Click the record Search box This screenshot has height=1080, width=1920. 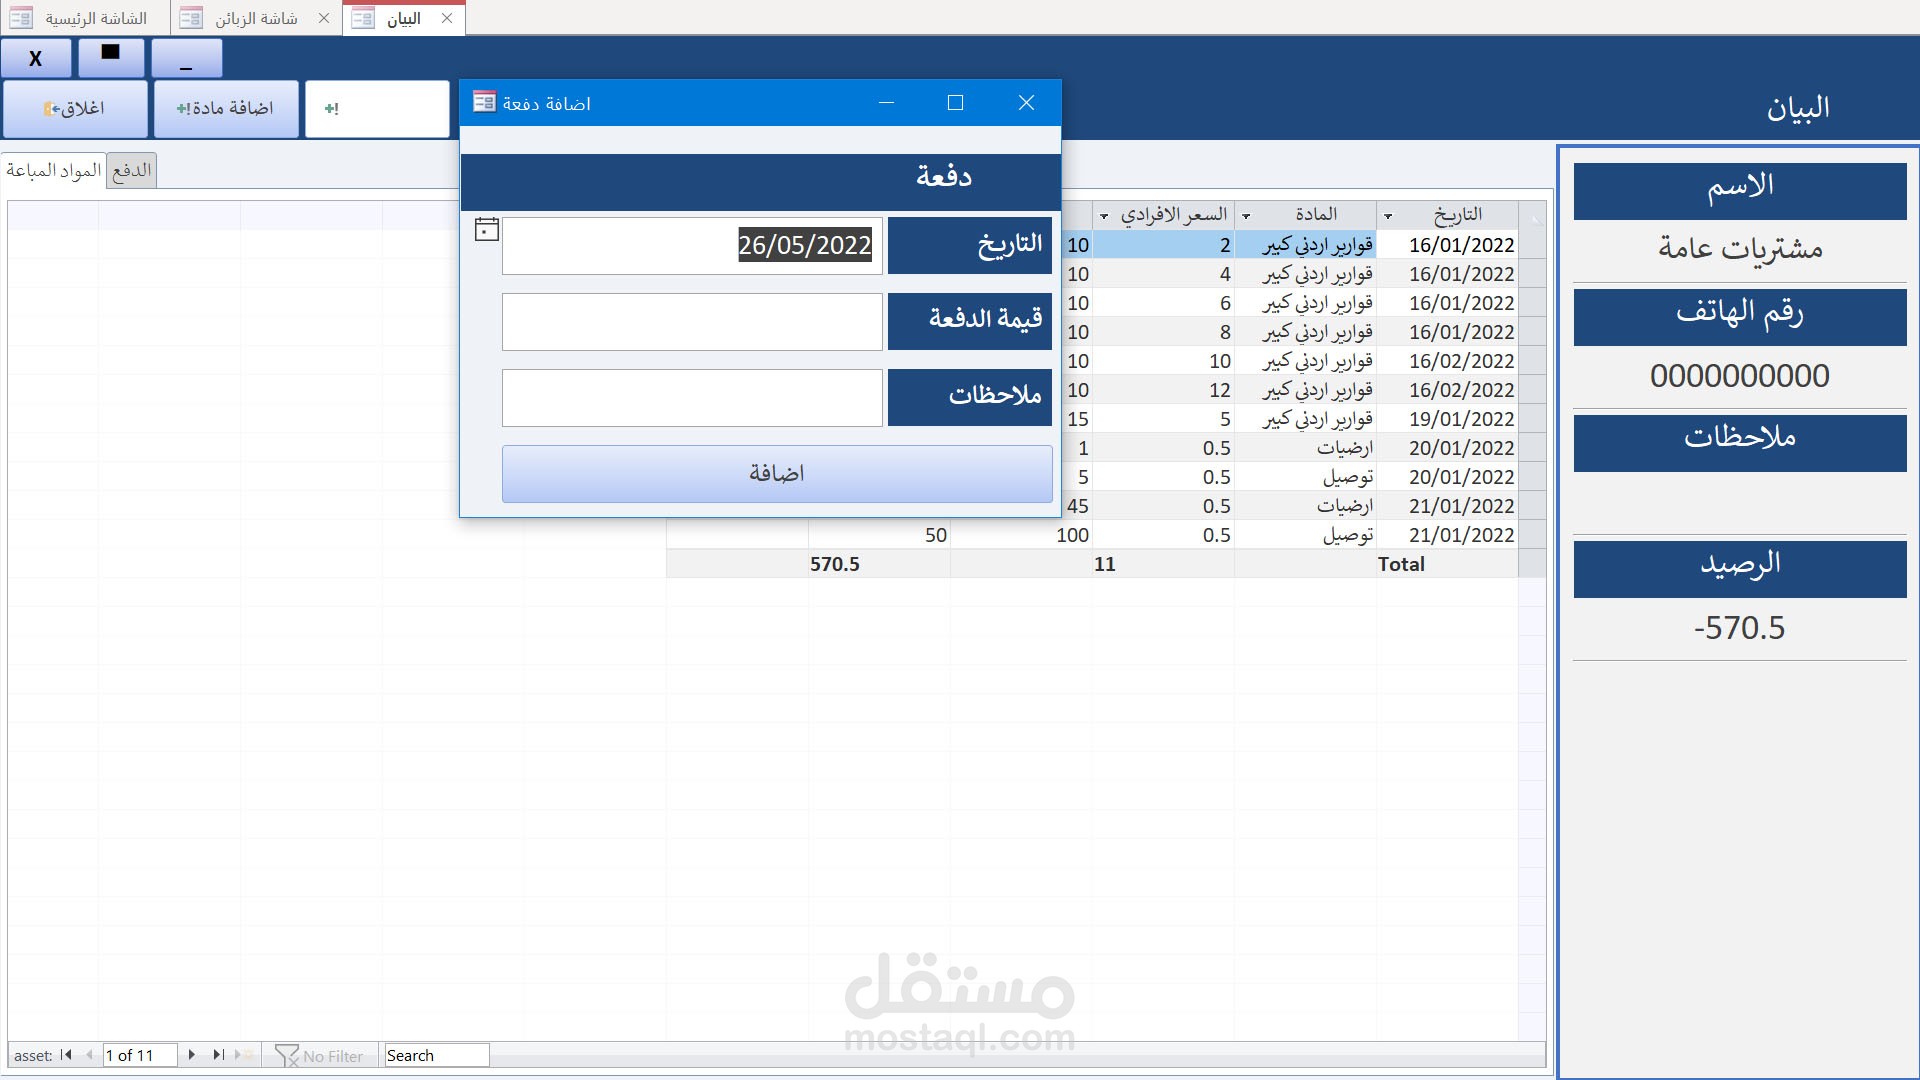(436, 1056)
